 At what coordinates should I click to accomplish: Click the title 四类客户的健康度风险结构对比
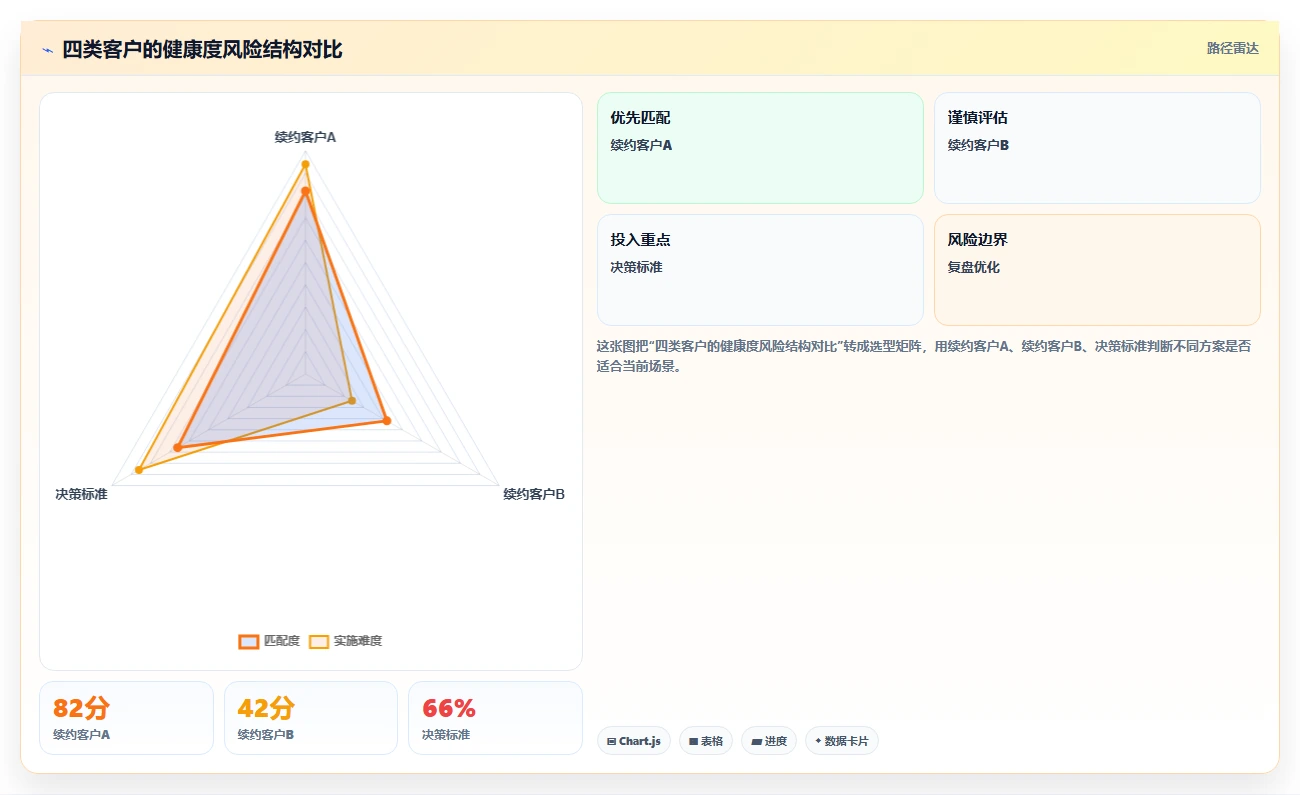coord(202,49)
